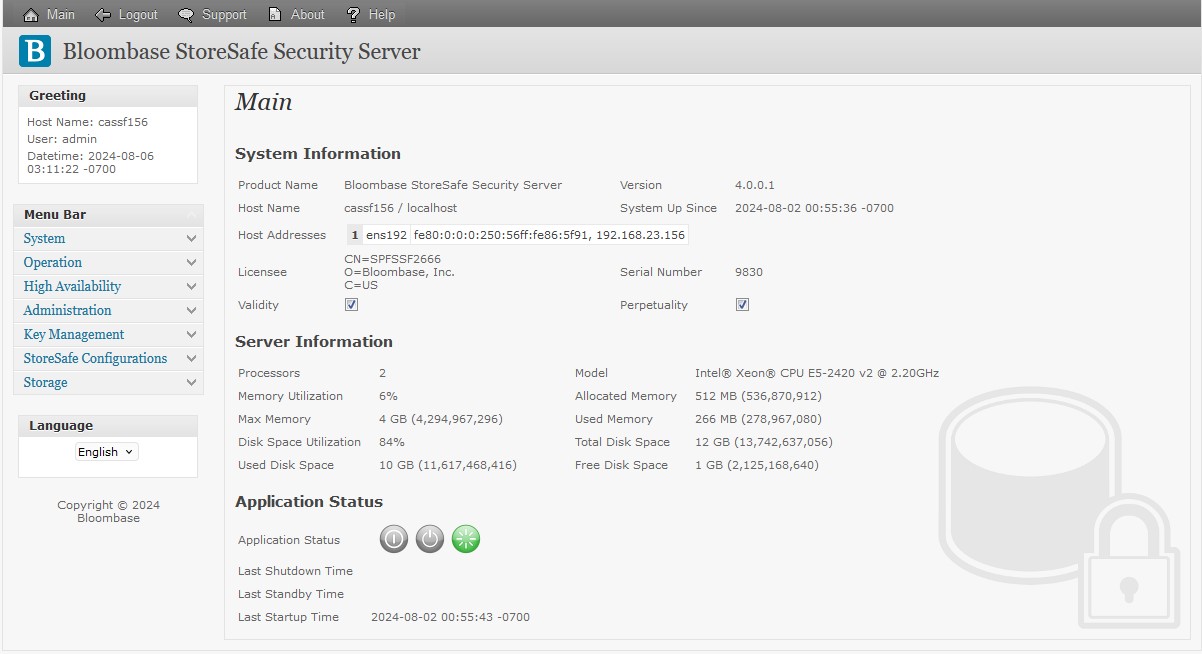This screenshot has width=1202, height=654.
Task: Click the Copyright 2024 Bloombase text
Action: pos(108,511)
